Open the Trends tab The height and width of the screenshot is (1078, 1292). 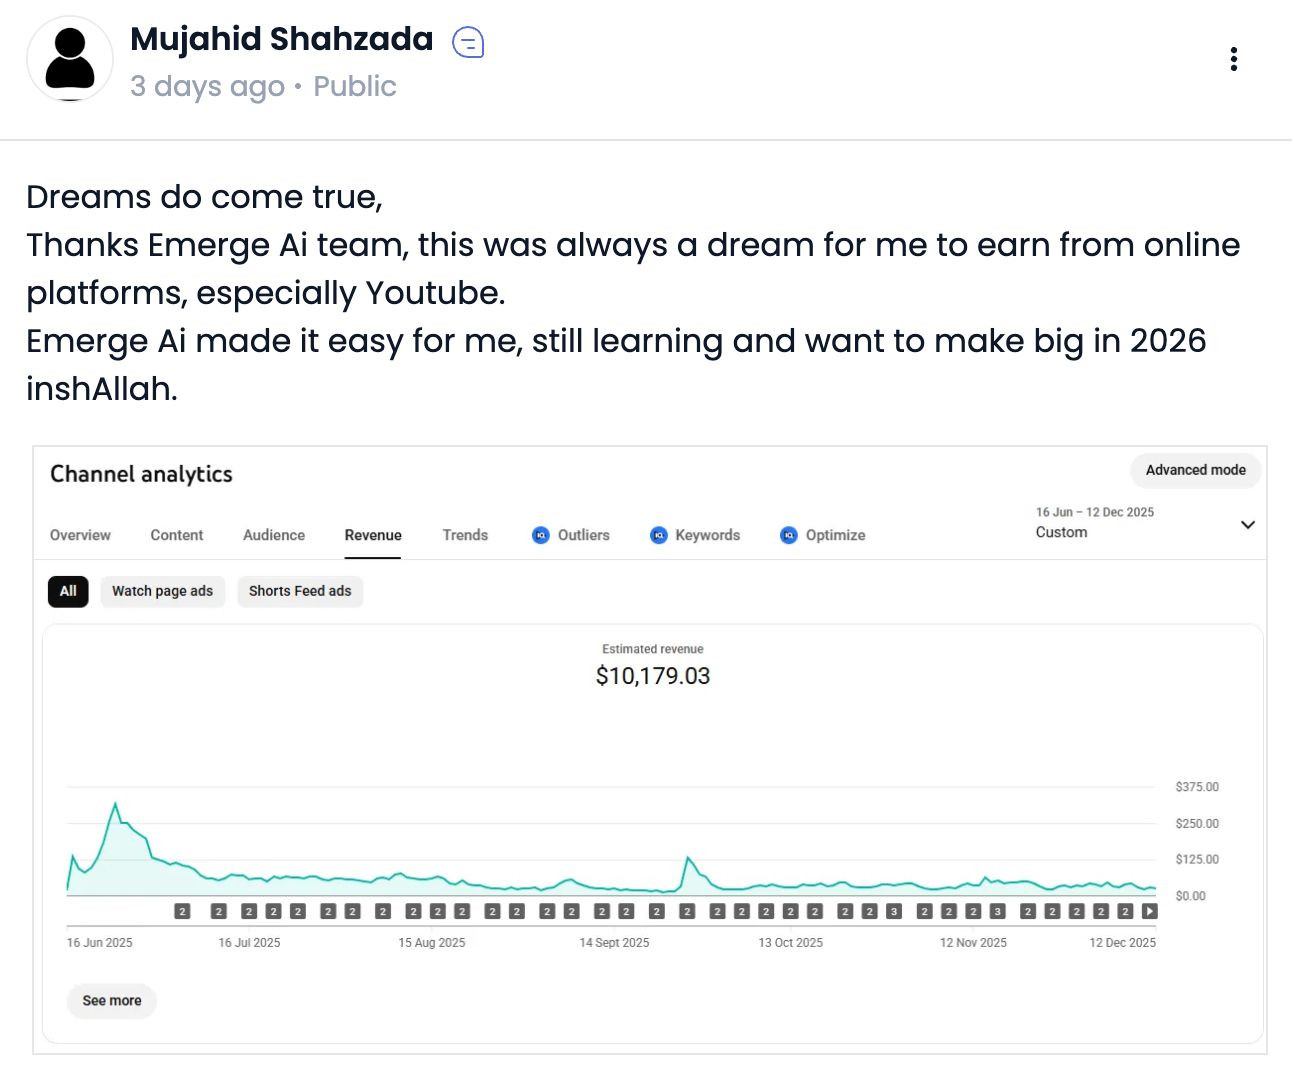(465, 535)
